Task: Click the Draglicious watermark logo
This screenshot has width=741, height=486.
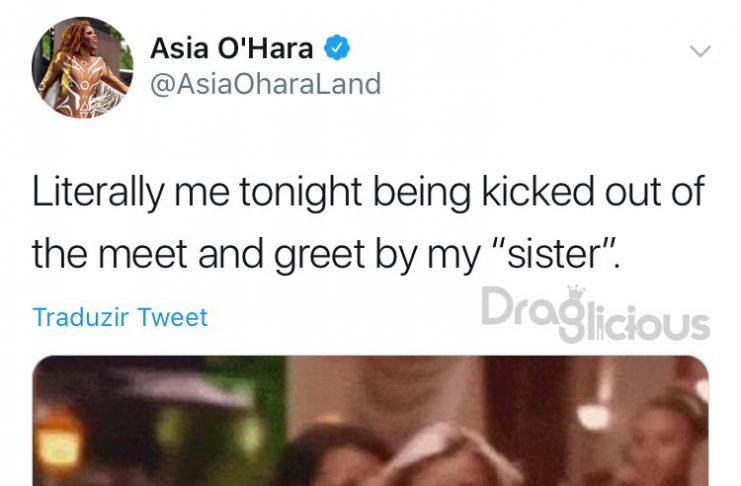Action: point(595,314)
